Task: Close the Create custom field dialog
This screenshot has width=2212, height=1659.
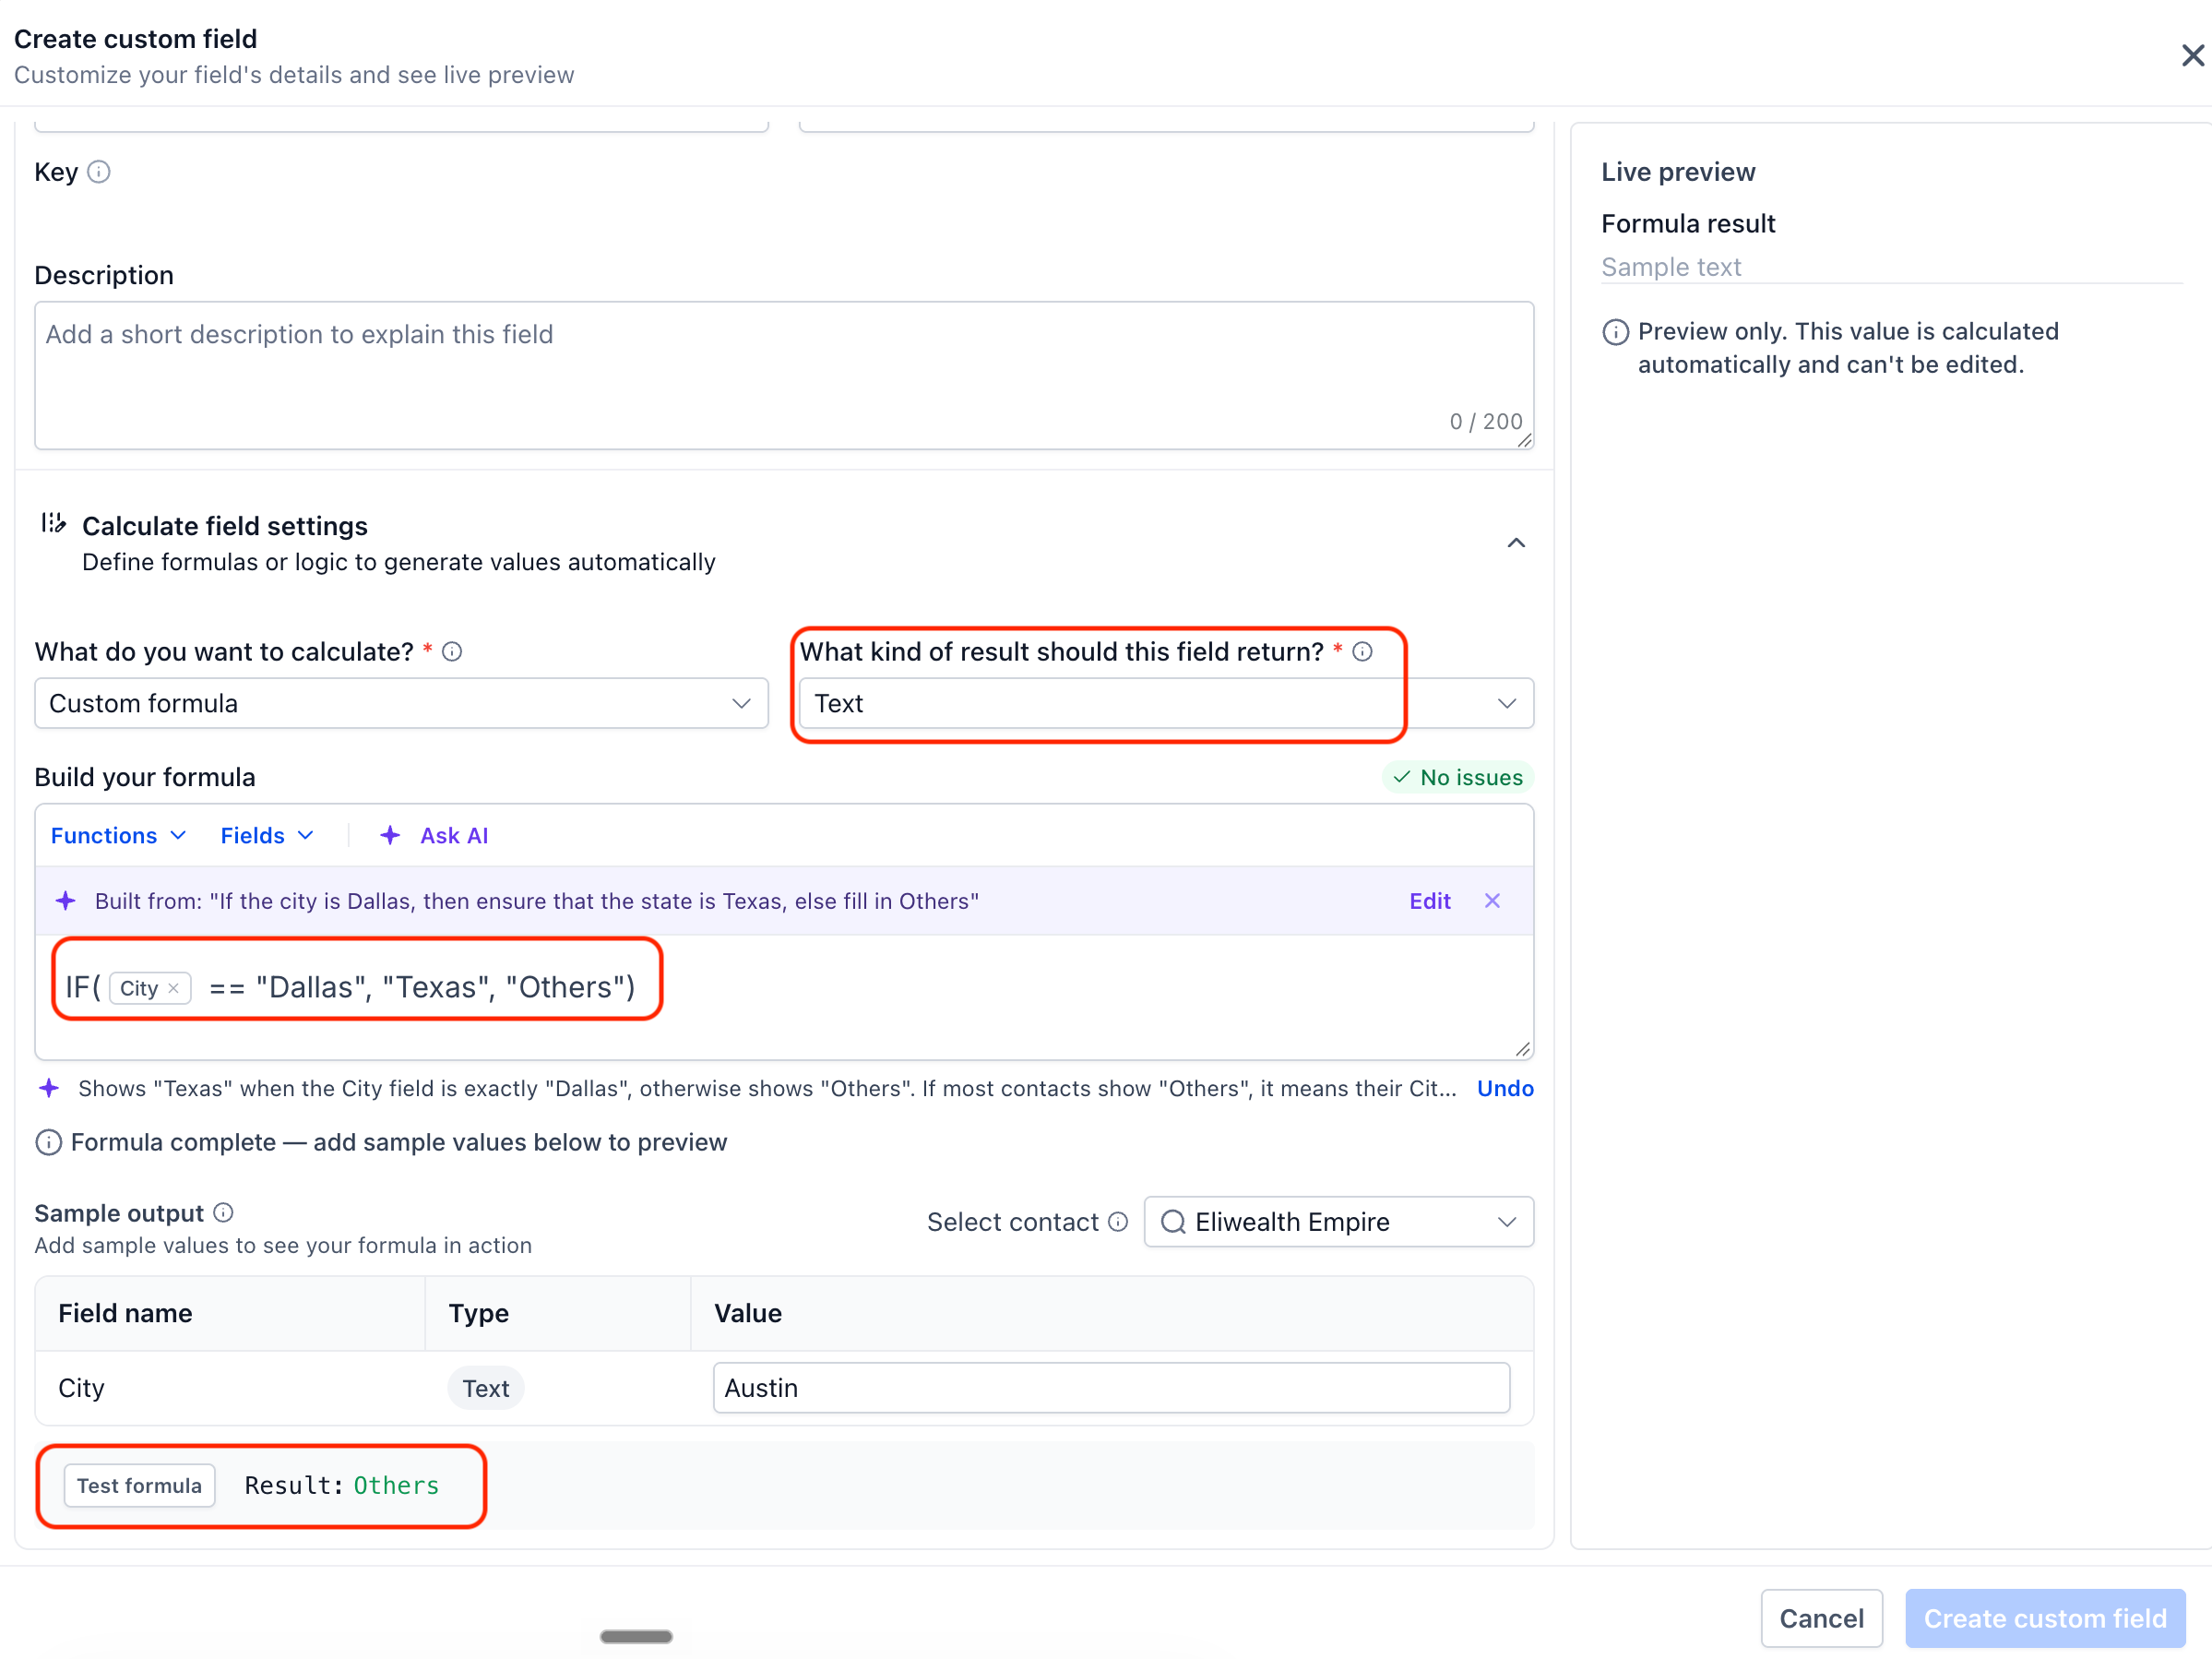Action: [2193, 56]
